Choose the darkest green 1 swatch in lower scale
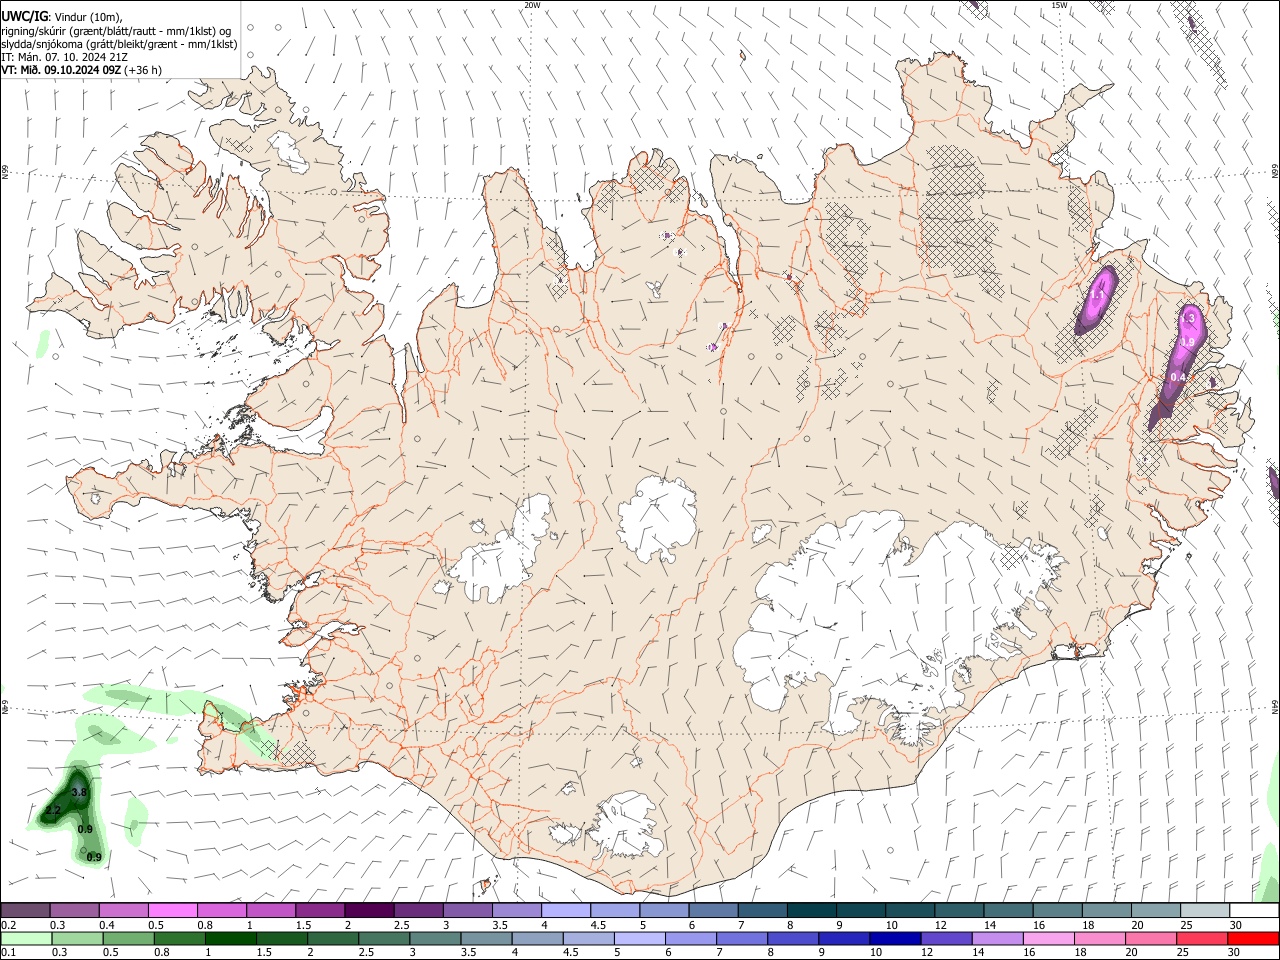This screenshot has width=1280, height=960. click(230, 938)
